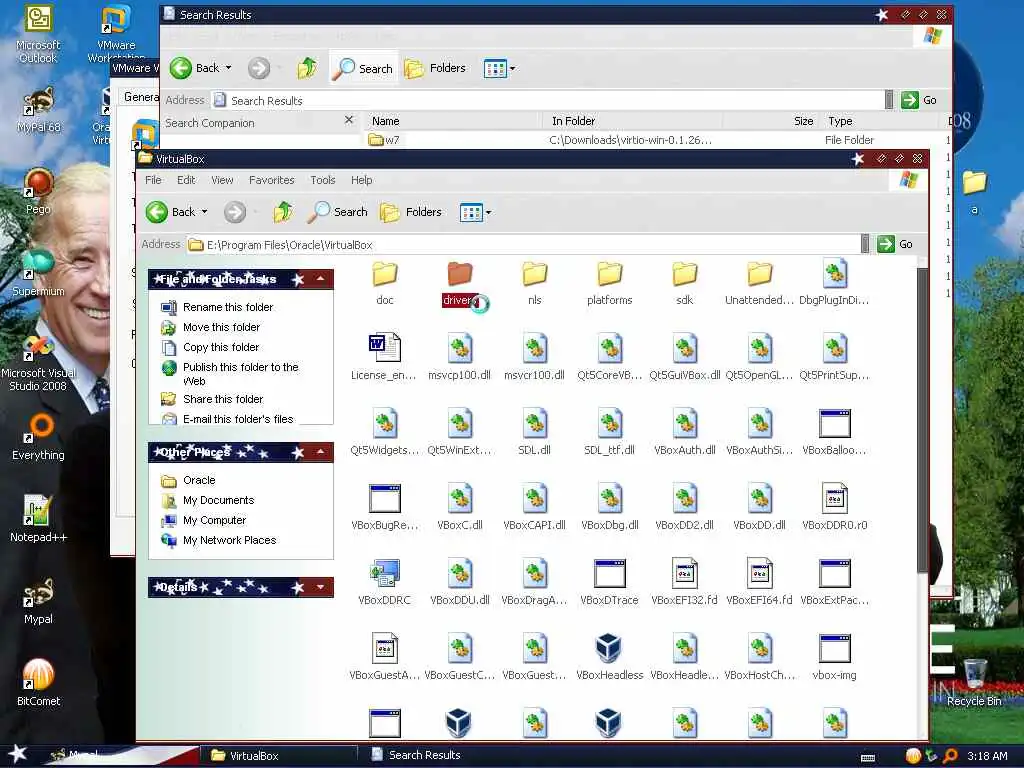1024x768 pixels.
Task: Open Views dropdown in Search Results window
Action: click(x=513, y=68)
